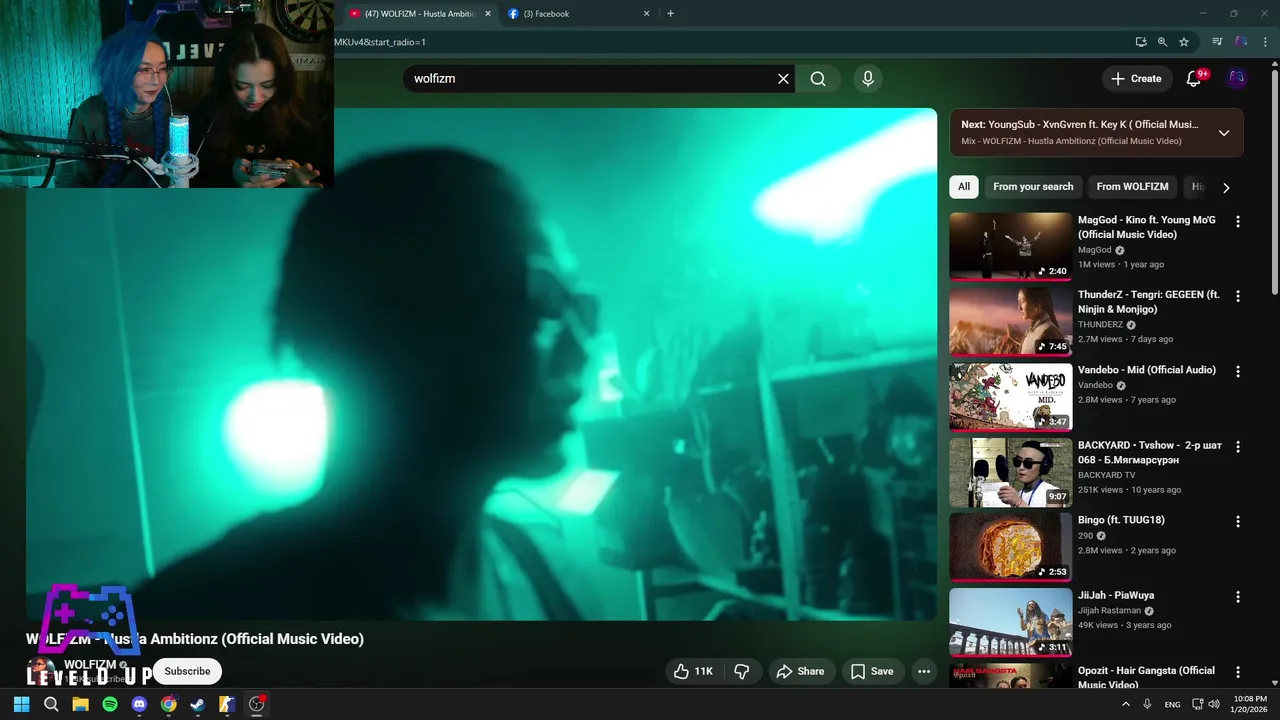
Task: Open a new browser tab
Action: click(670, 14)
